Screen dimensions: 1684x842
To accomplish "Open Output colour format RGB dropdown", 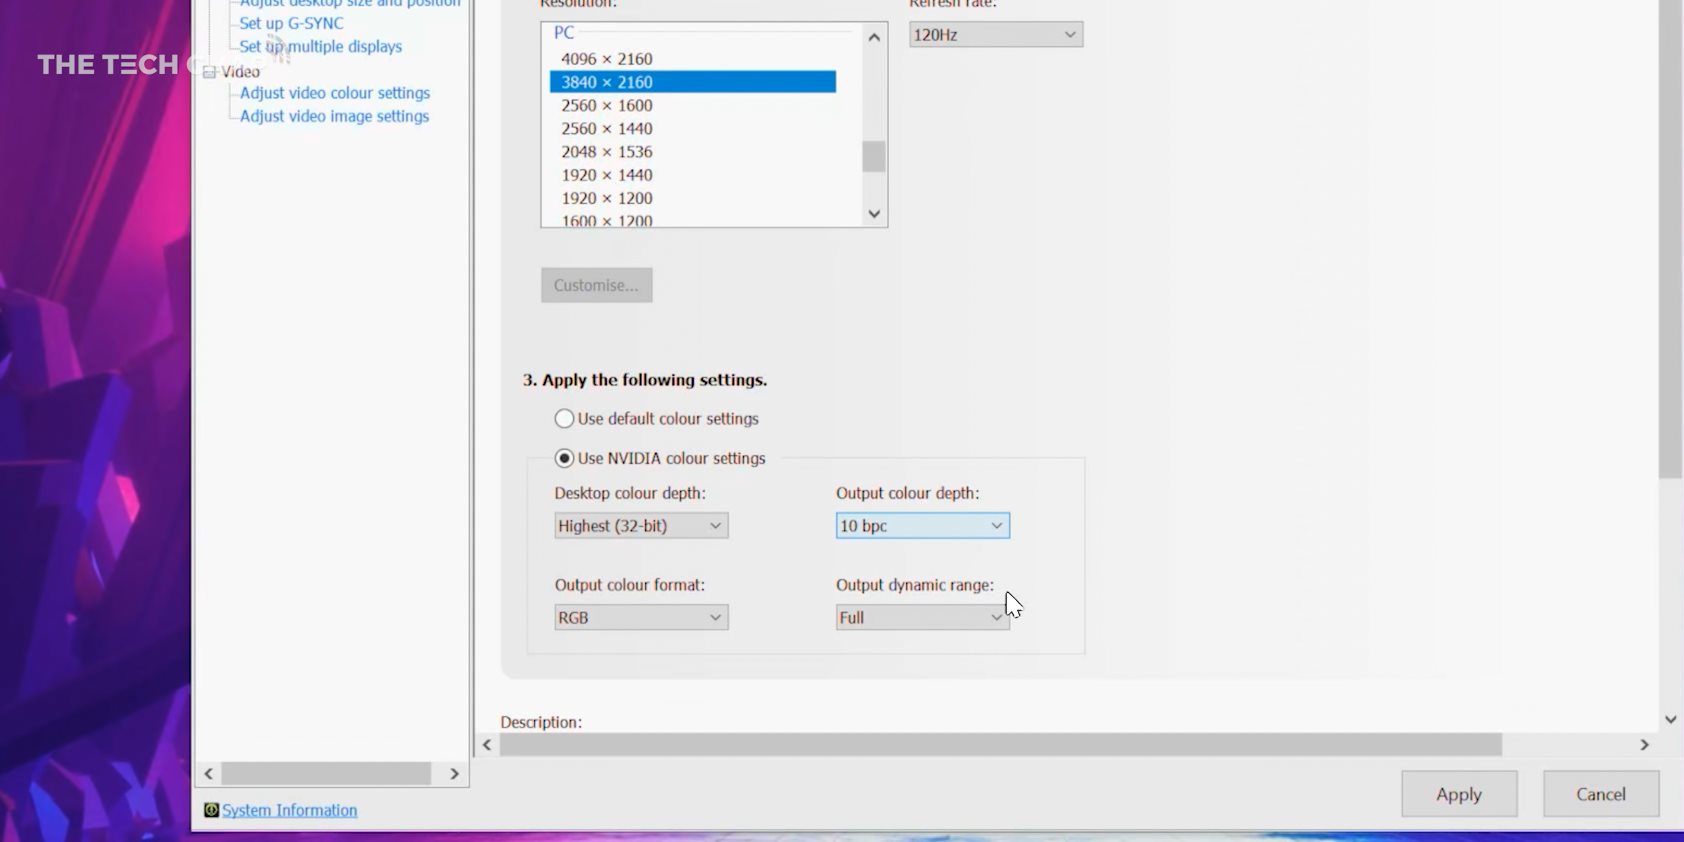I will [641, 618].
